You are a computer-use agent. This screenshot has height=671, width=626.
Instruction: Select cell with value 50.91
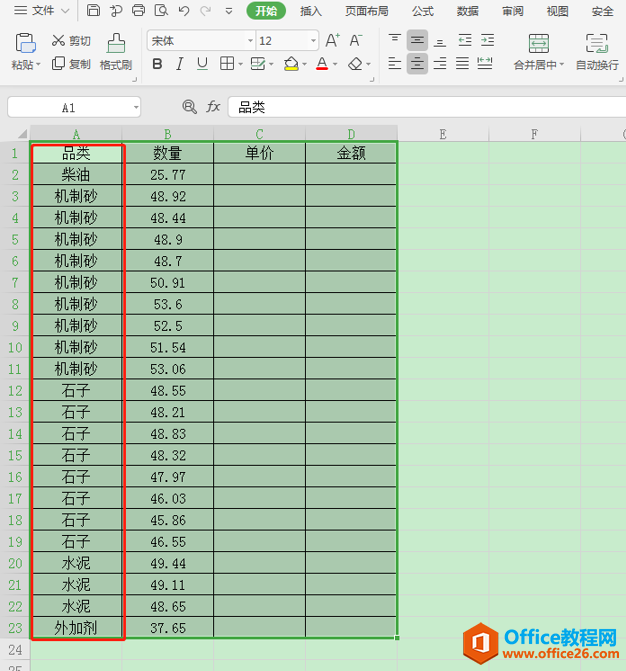(168, 282)
